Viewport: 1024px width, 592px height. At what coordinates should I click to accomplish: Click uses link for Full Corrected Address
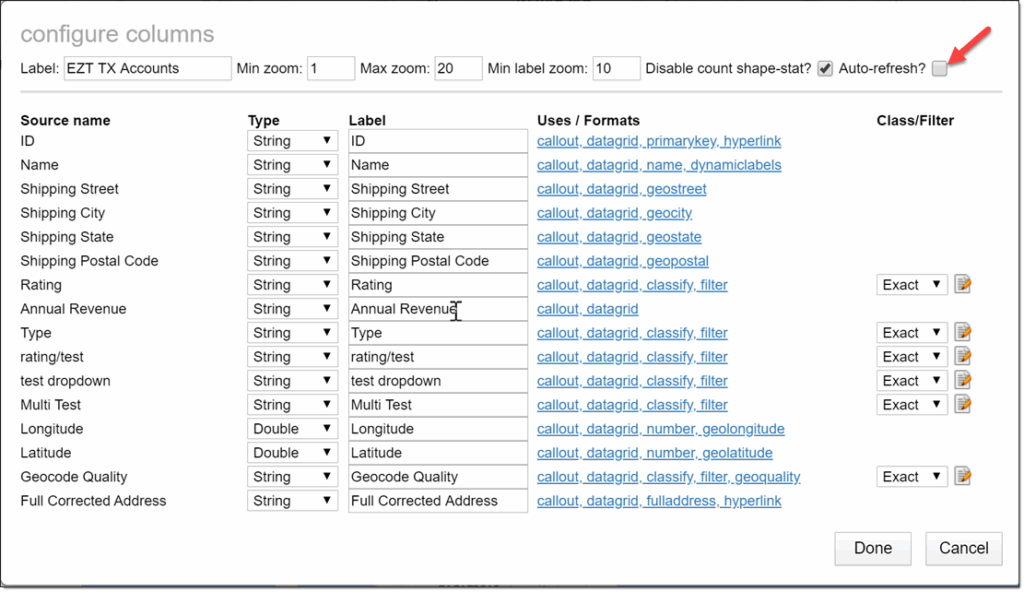[659, 501]
